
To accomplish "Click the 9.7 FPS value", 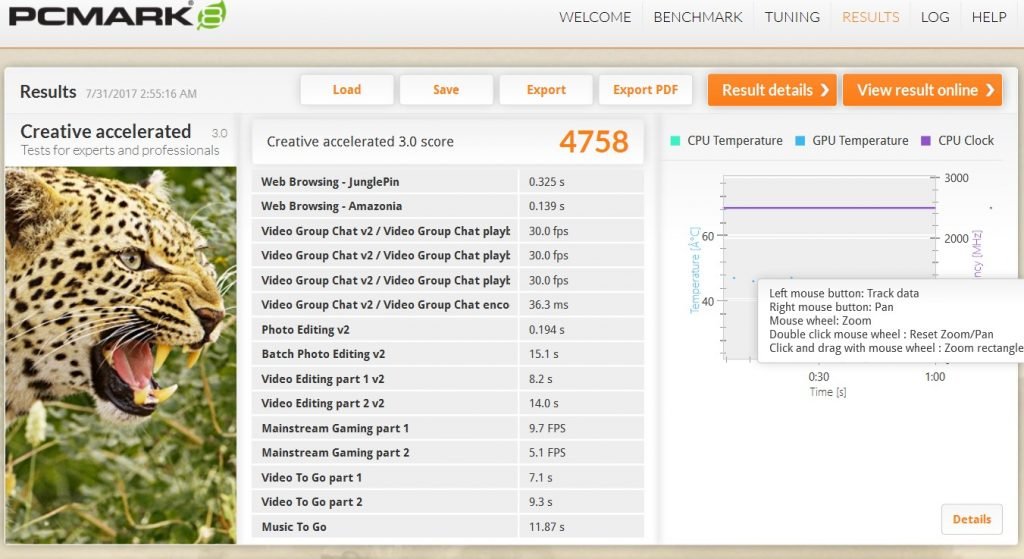I will point(547,428).
